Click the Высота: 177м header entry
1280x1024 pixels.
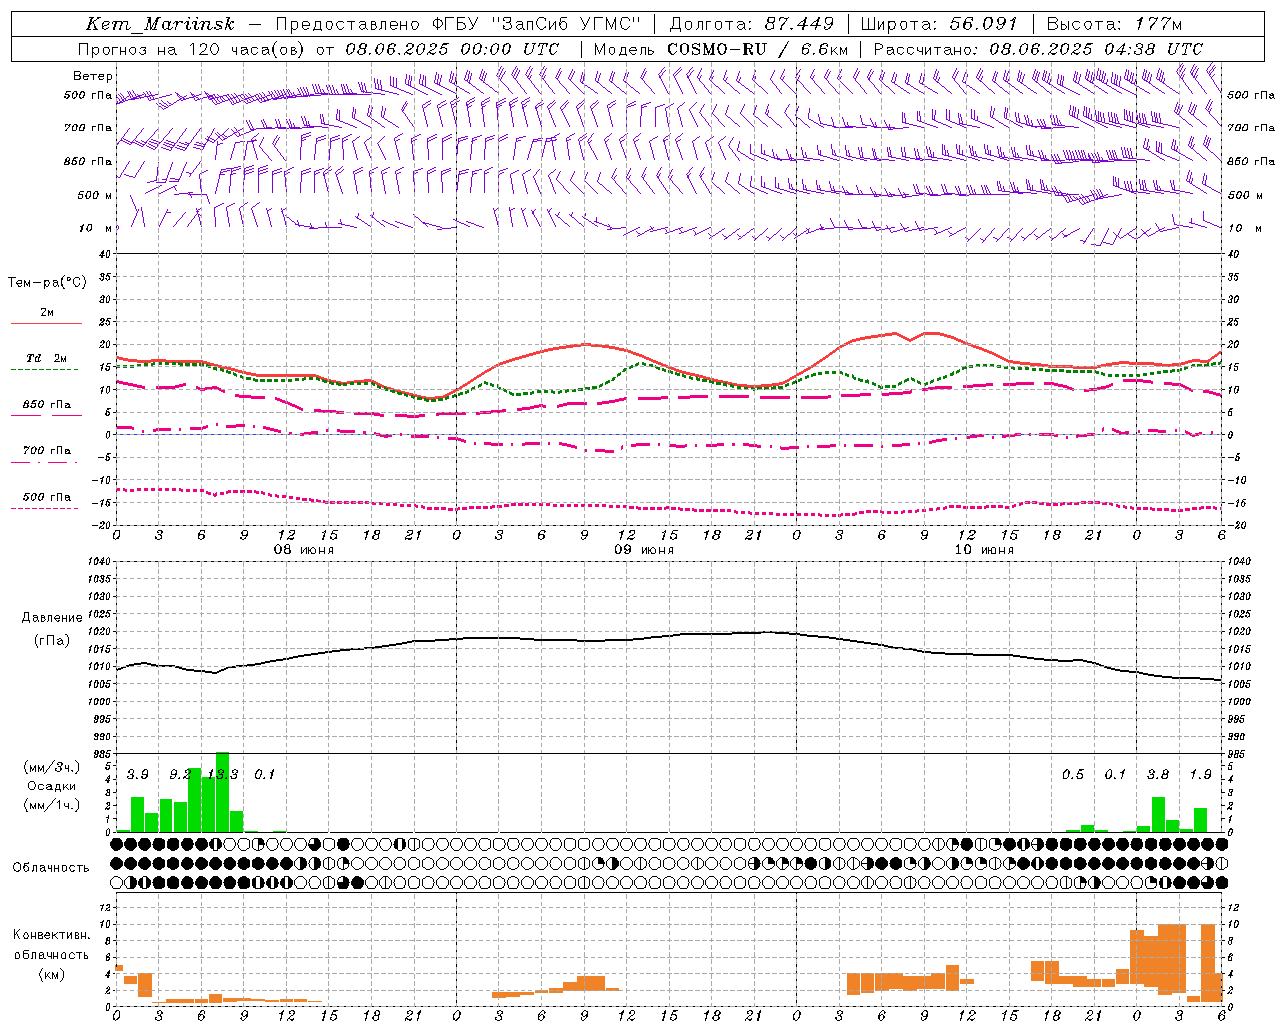(x=1114, y=24)
